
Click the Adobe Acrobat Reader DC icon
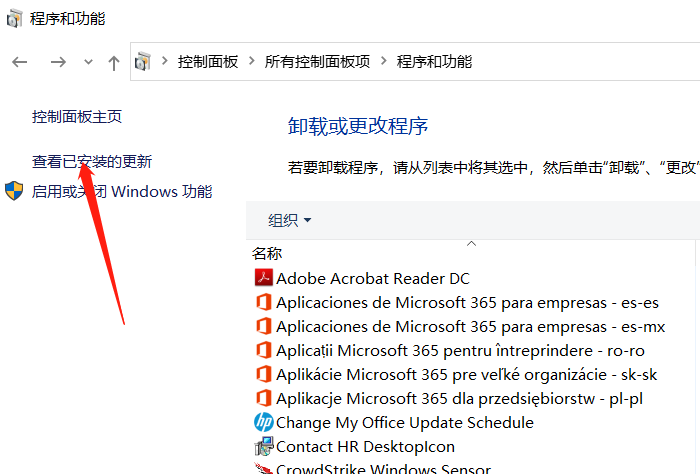click(x=263, y=278)
